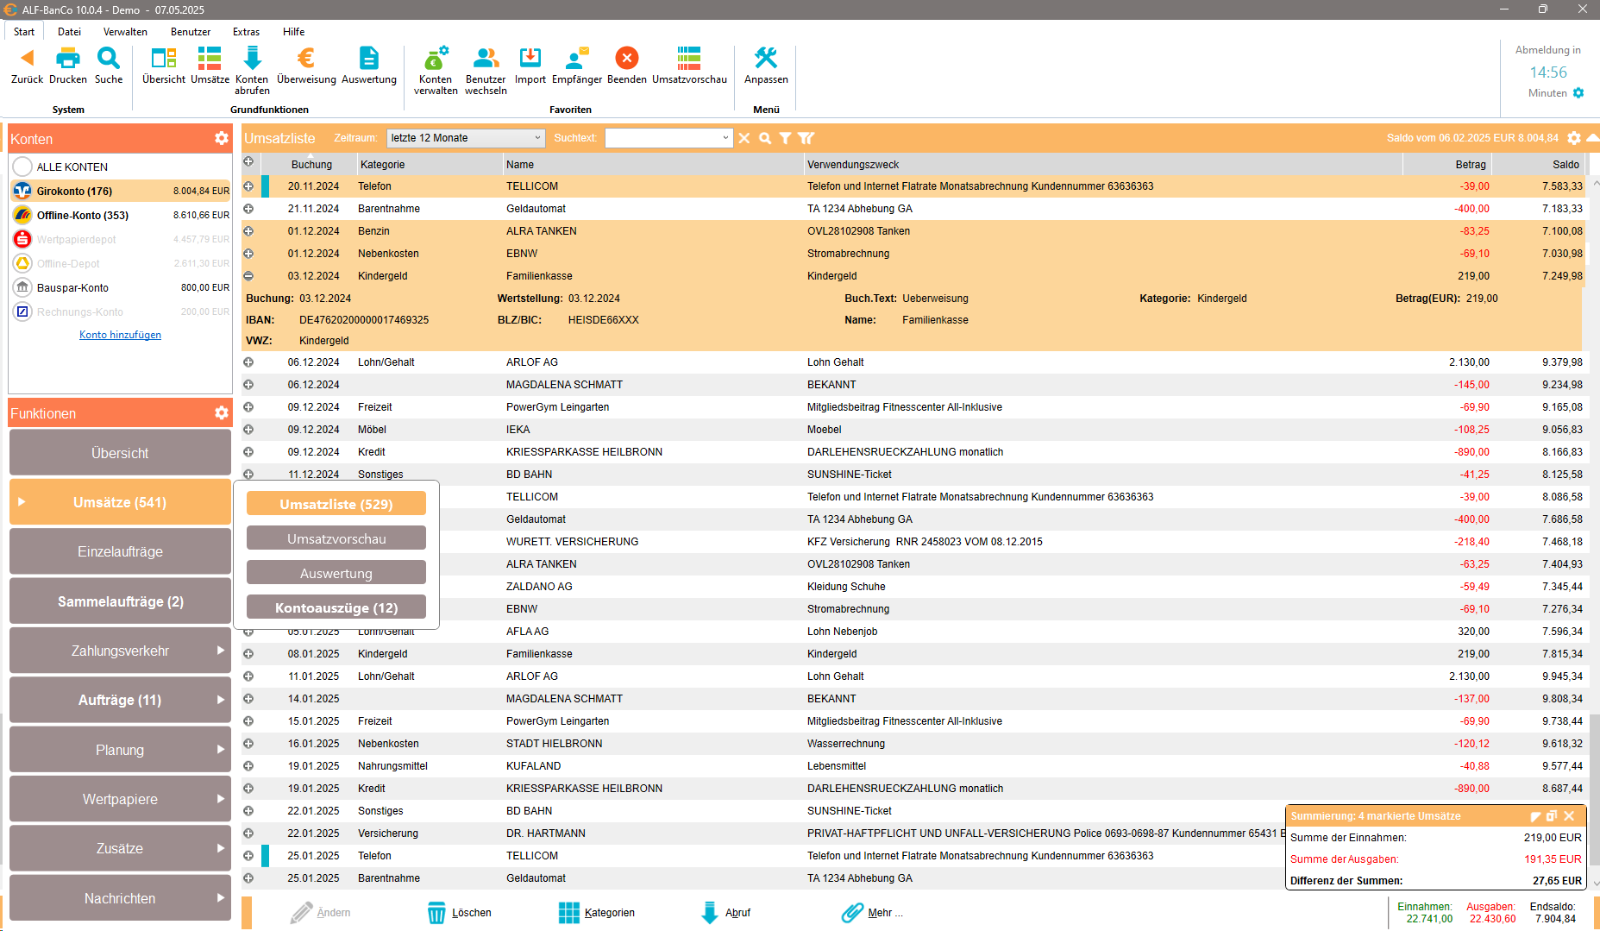
Task: Select Offline-Konto (353) account
Action: tap(121, 215)
